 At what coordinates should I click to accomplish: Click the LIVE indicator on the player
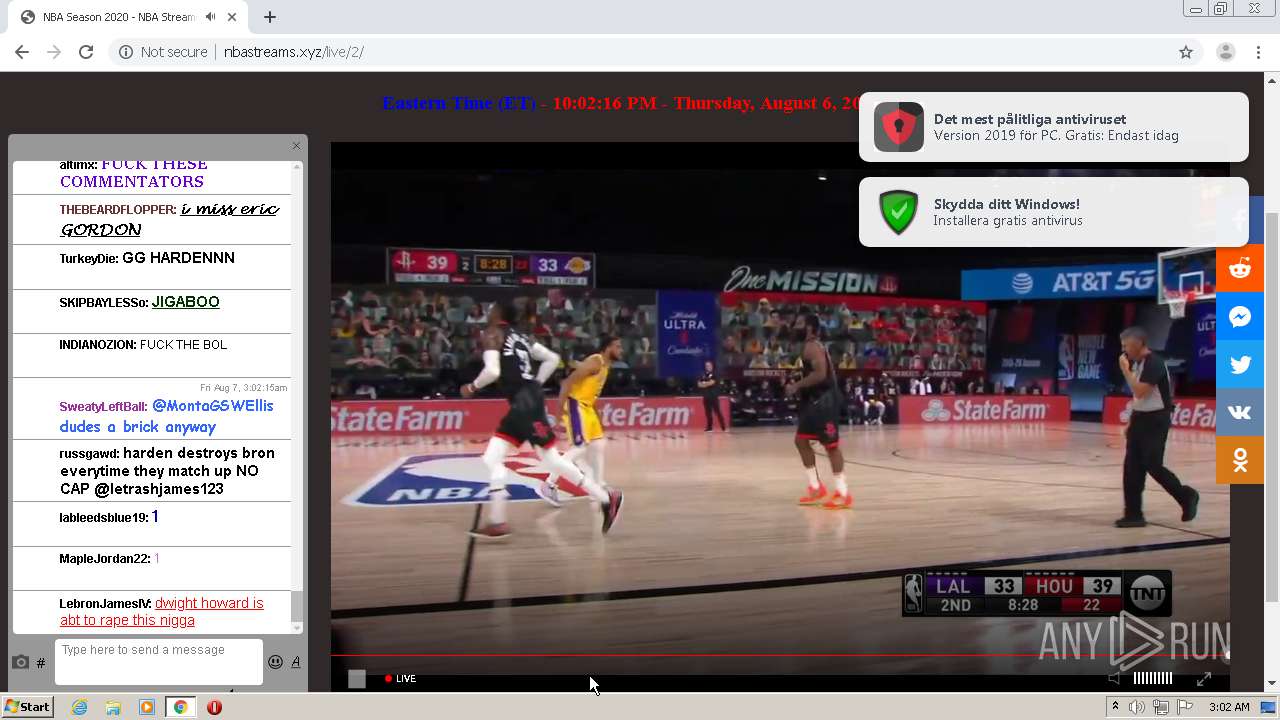[x=400, y=678]
